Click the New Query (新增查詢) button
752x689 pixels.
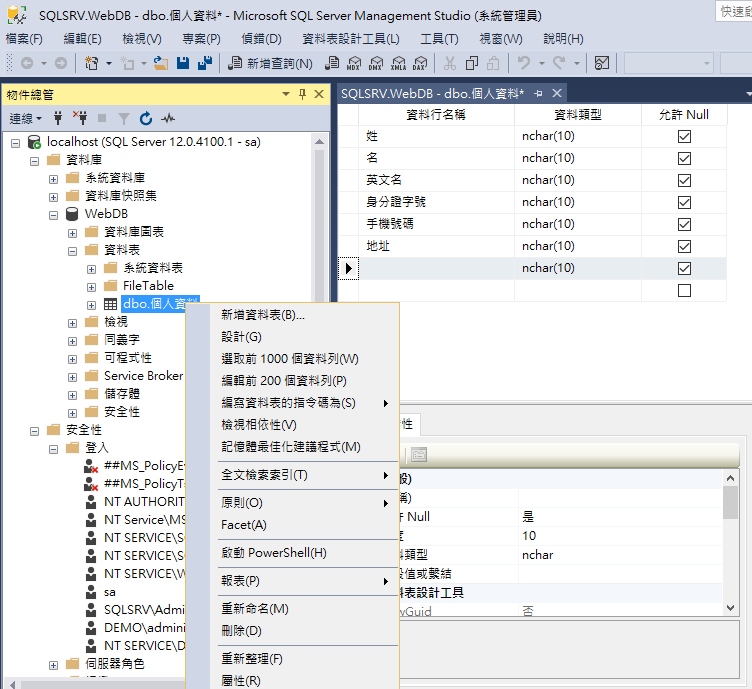[270, 63]
